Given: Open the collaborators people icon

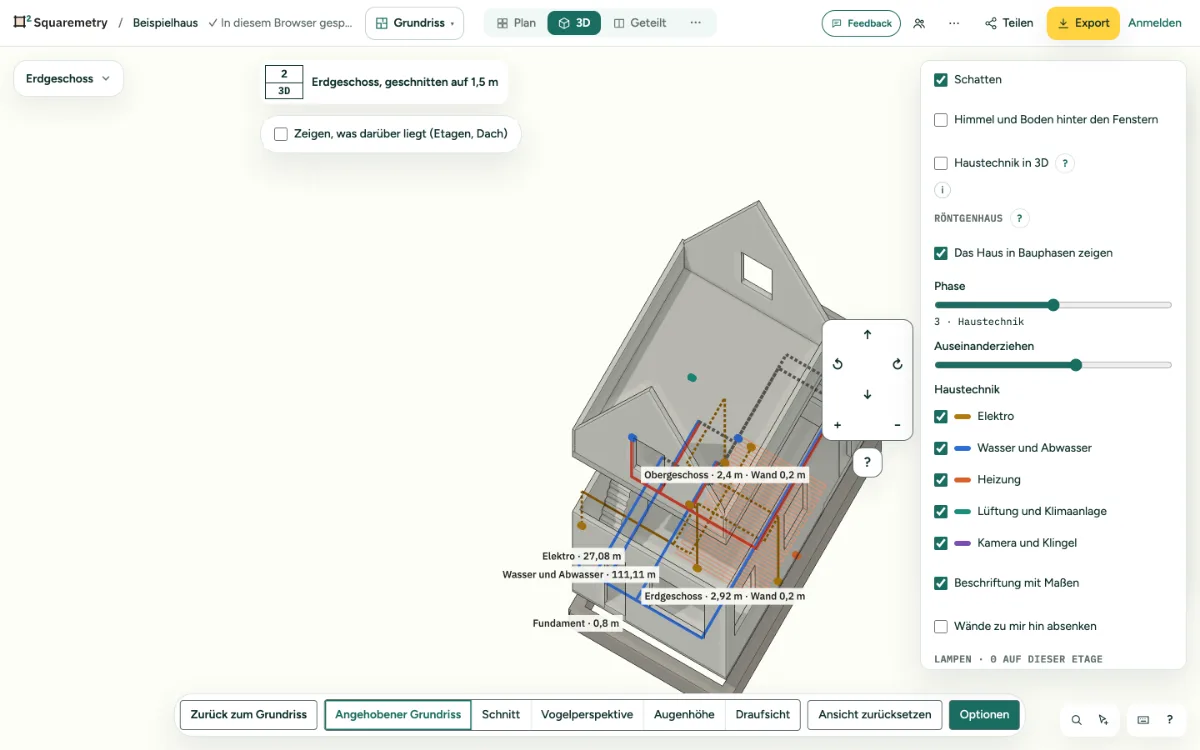Looking at the screenshot, I should click(919, 23).
